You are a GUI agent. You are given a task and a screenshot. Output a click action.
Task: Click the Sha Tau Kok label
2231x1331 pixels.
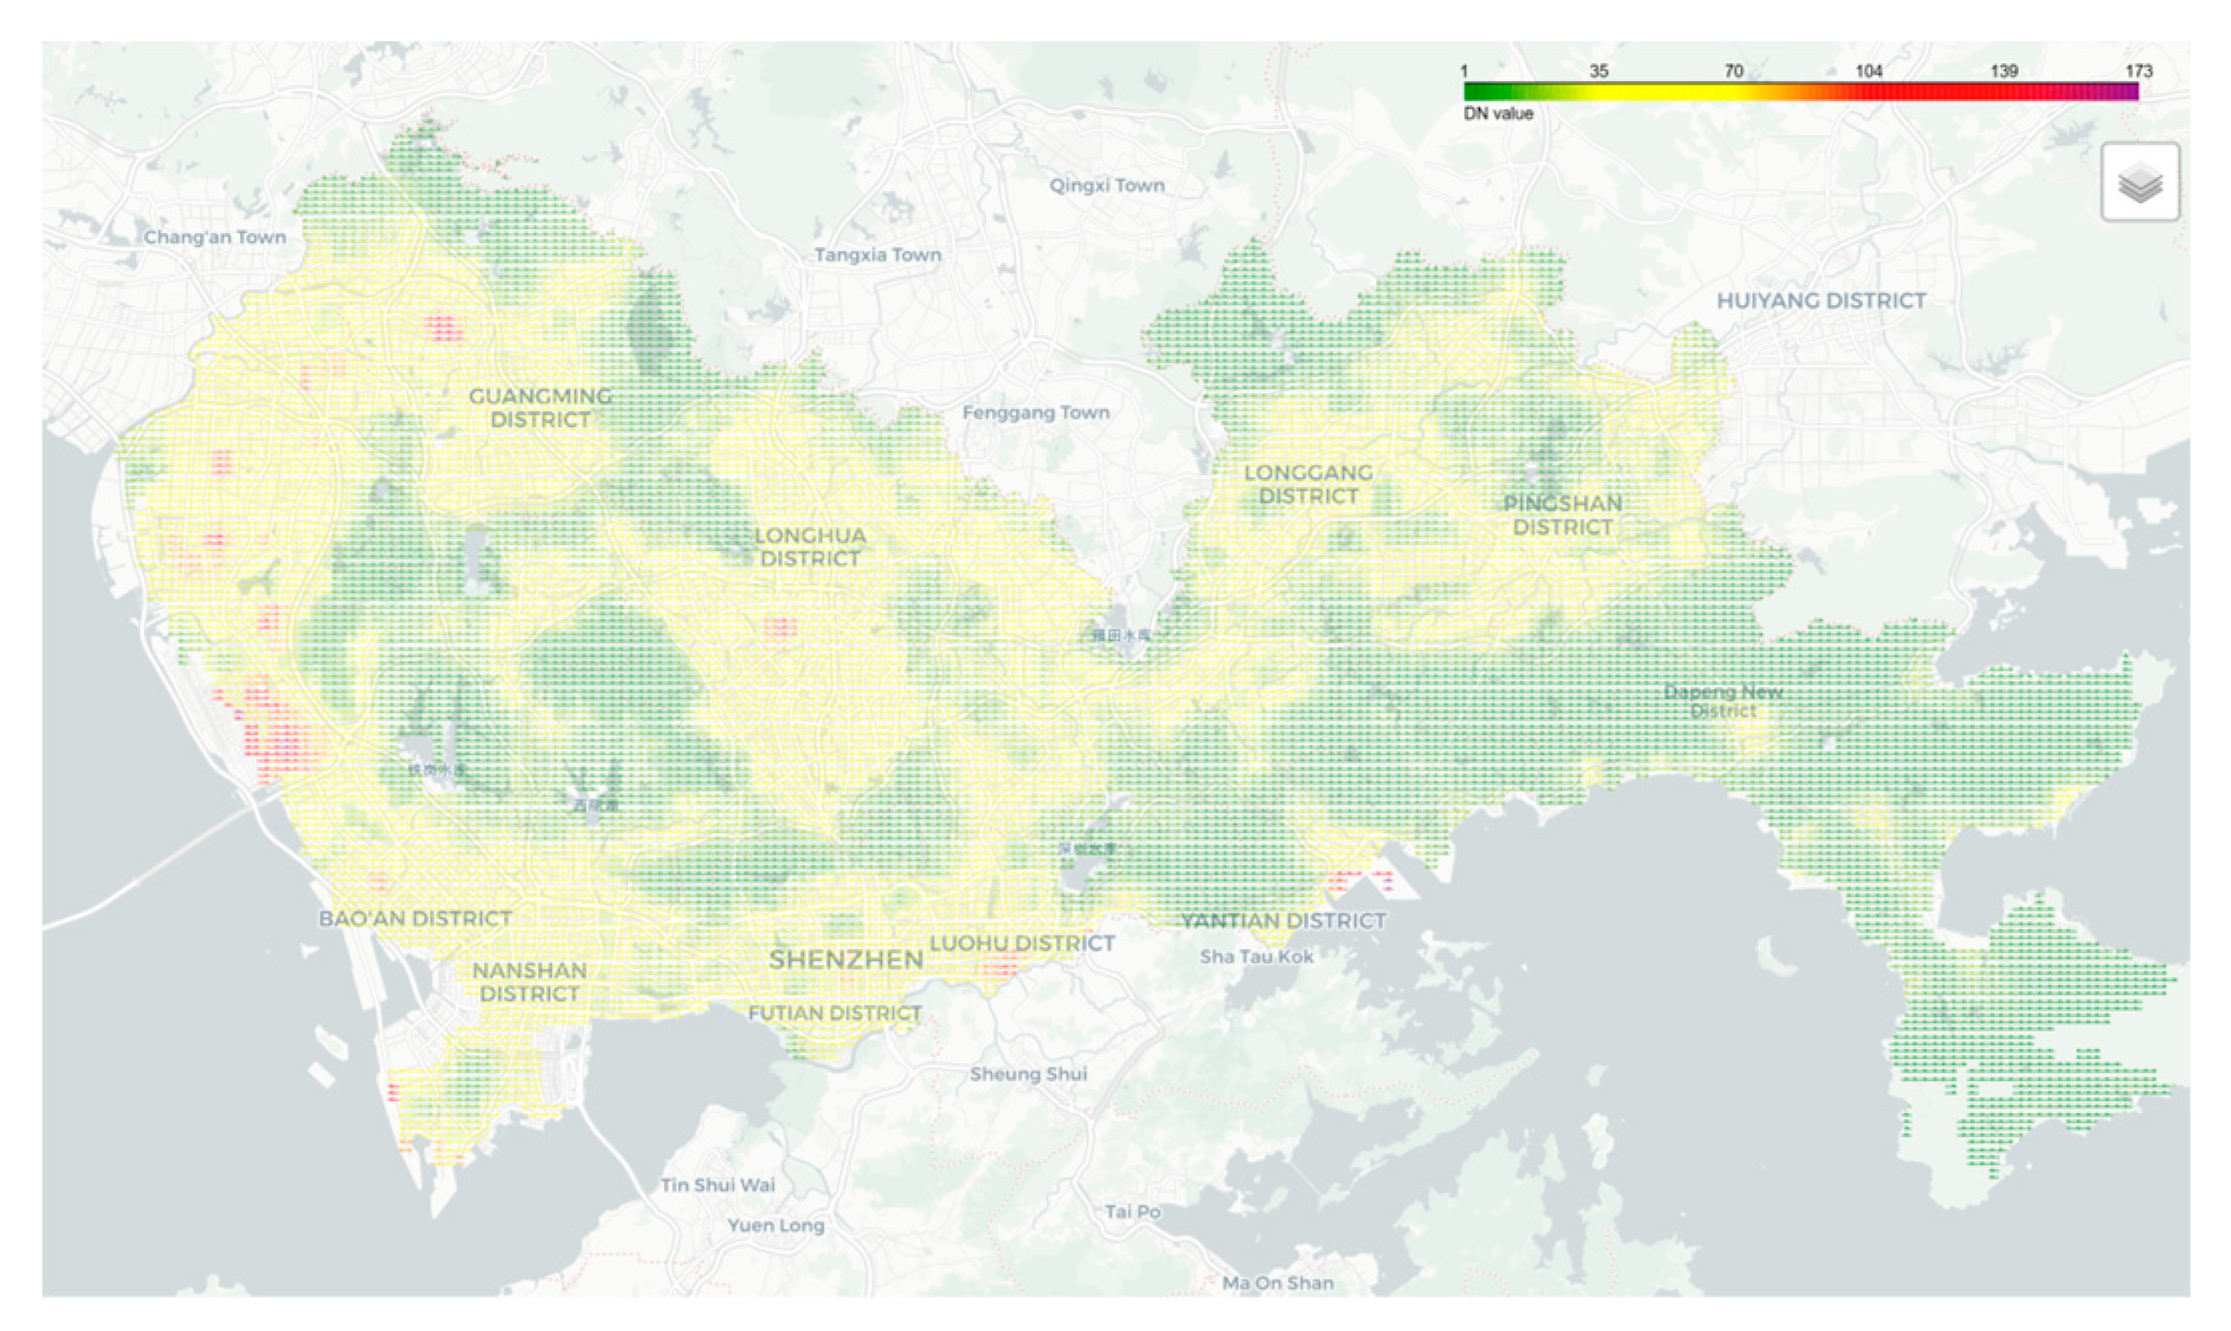(x=1257, y=956)
